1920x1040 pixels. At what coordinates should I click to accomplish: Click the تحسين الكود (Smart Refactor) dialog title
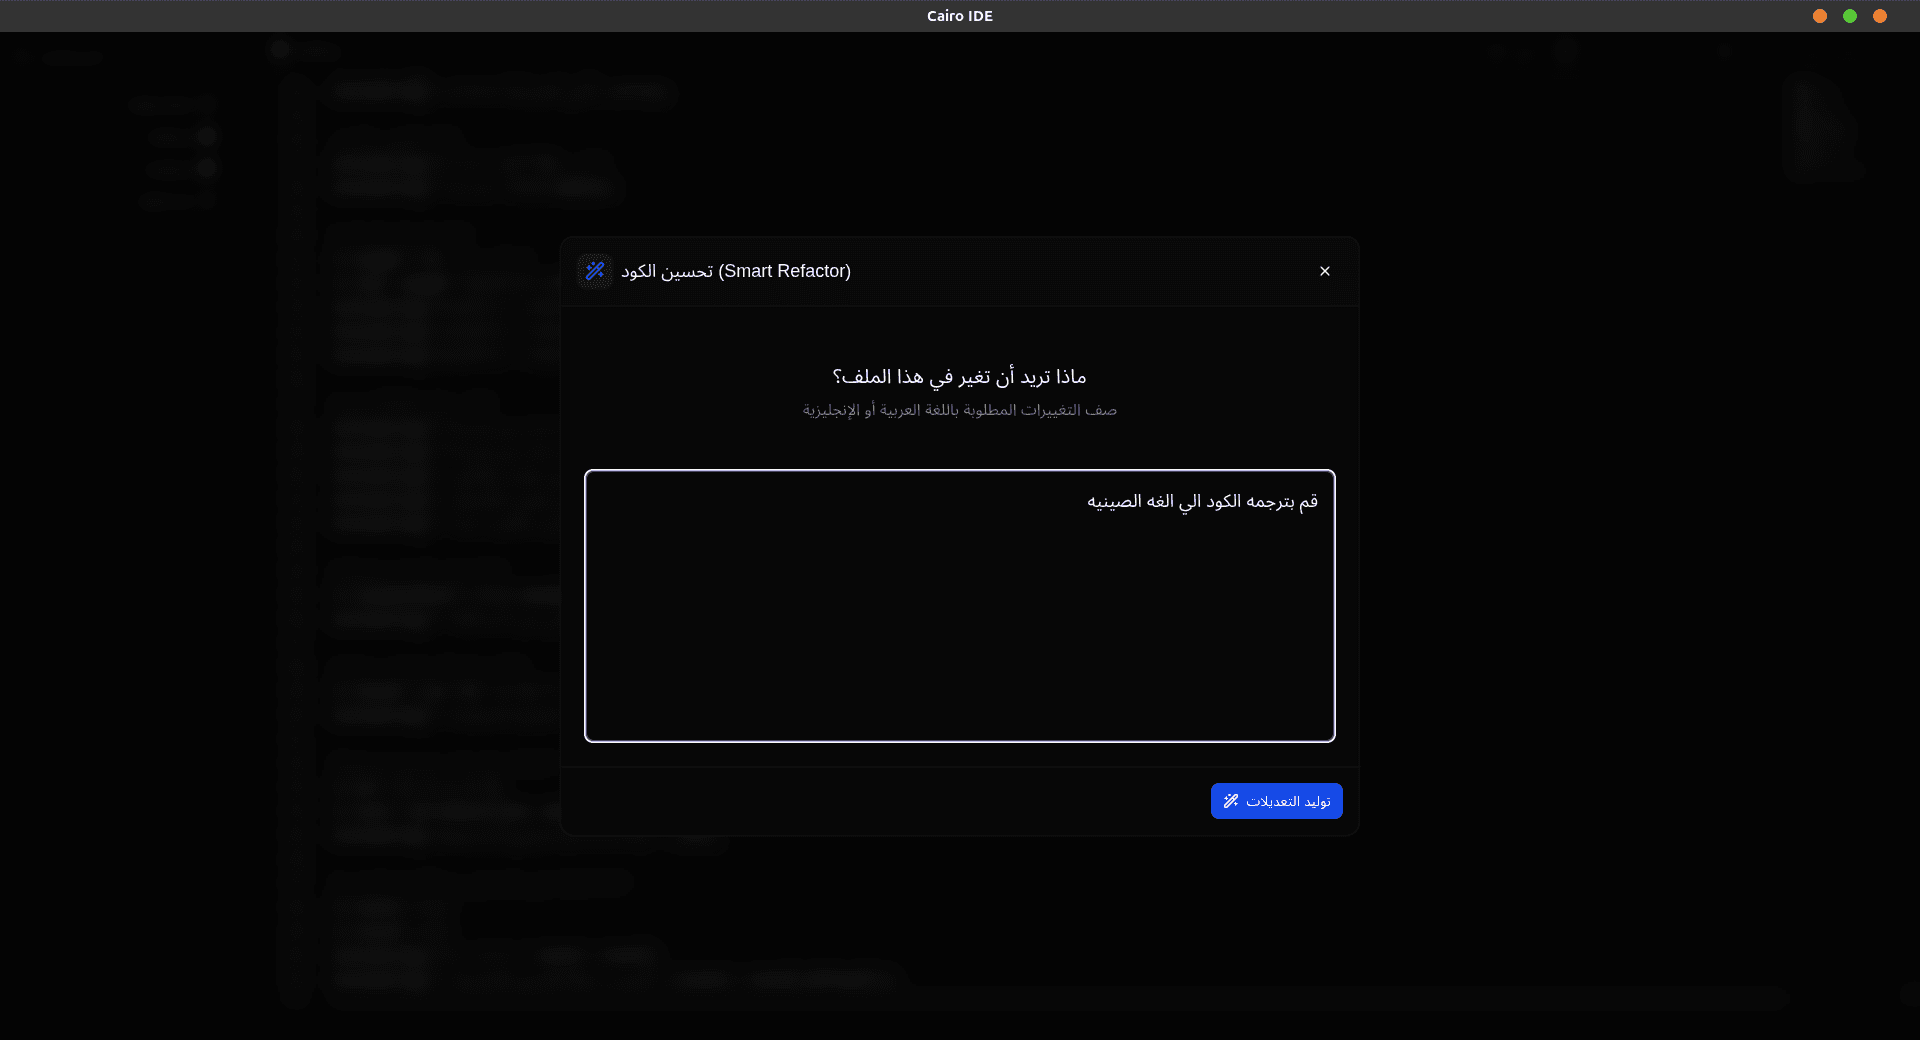click(x=735, y=271)
